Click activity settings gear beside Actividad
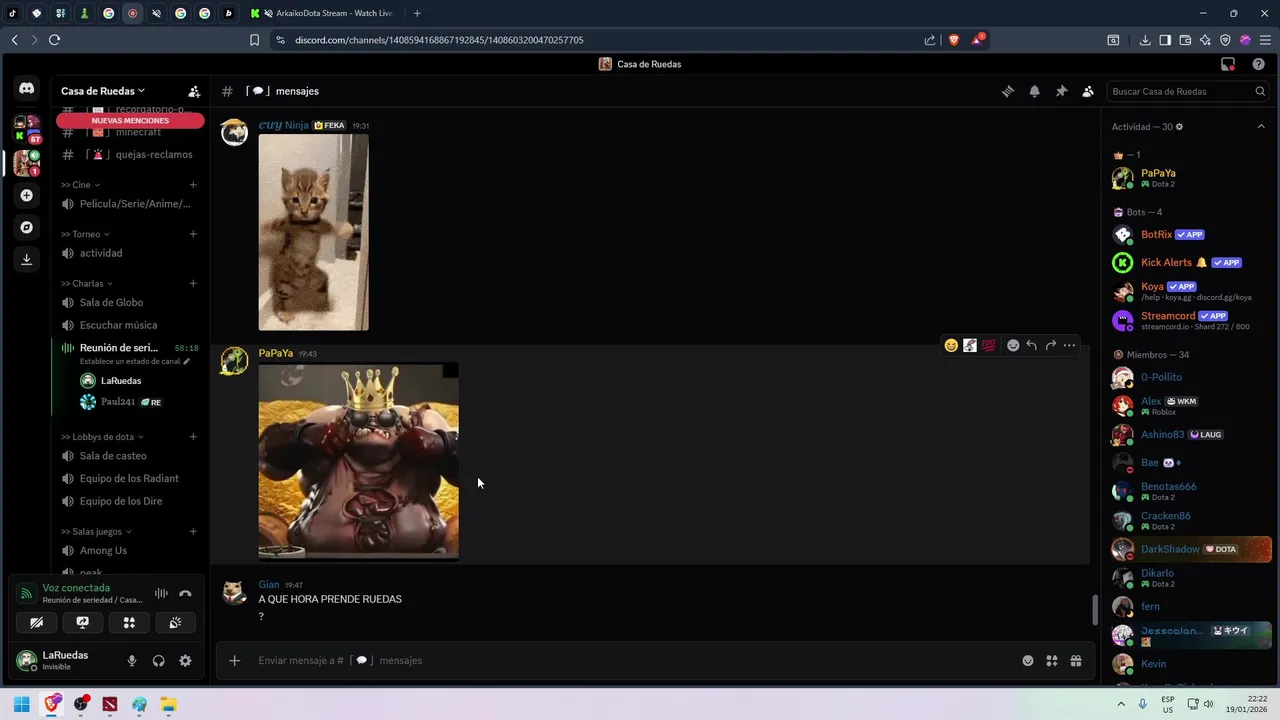 (x=1179, y=127)
